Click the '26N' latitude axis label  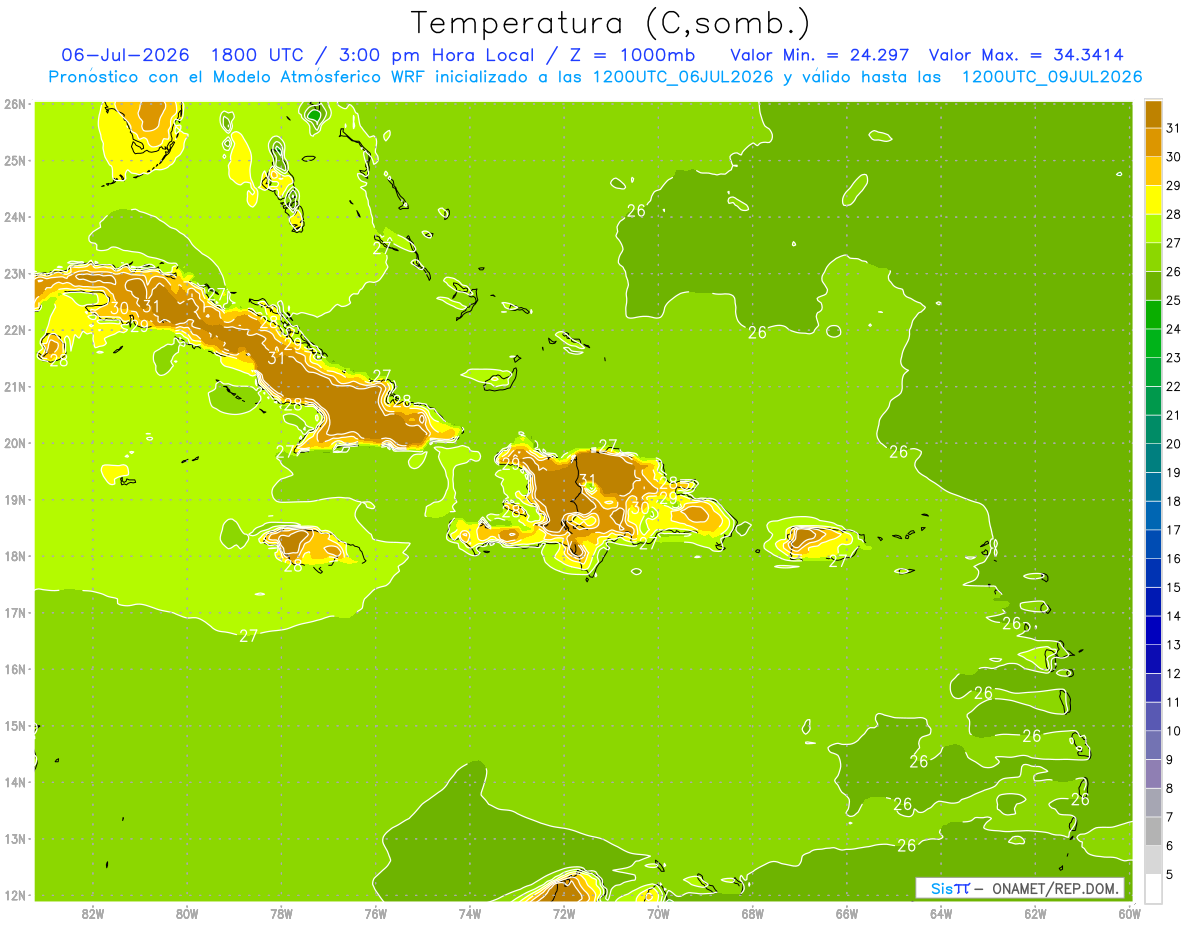pyautogui.click(x=15, y=104)
